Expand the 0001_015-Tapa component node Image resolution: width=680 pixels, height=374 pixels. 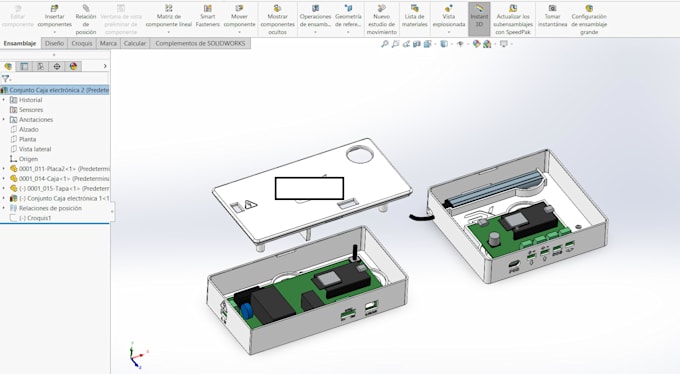click(4, 188)
